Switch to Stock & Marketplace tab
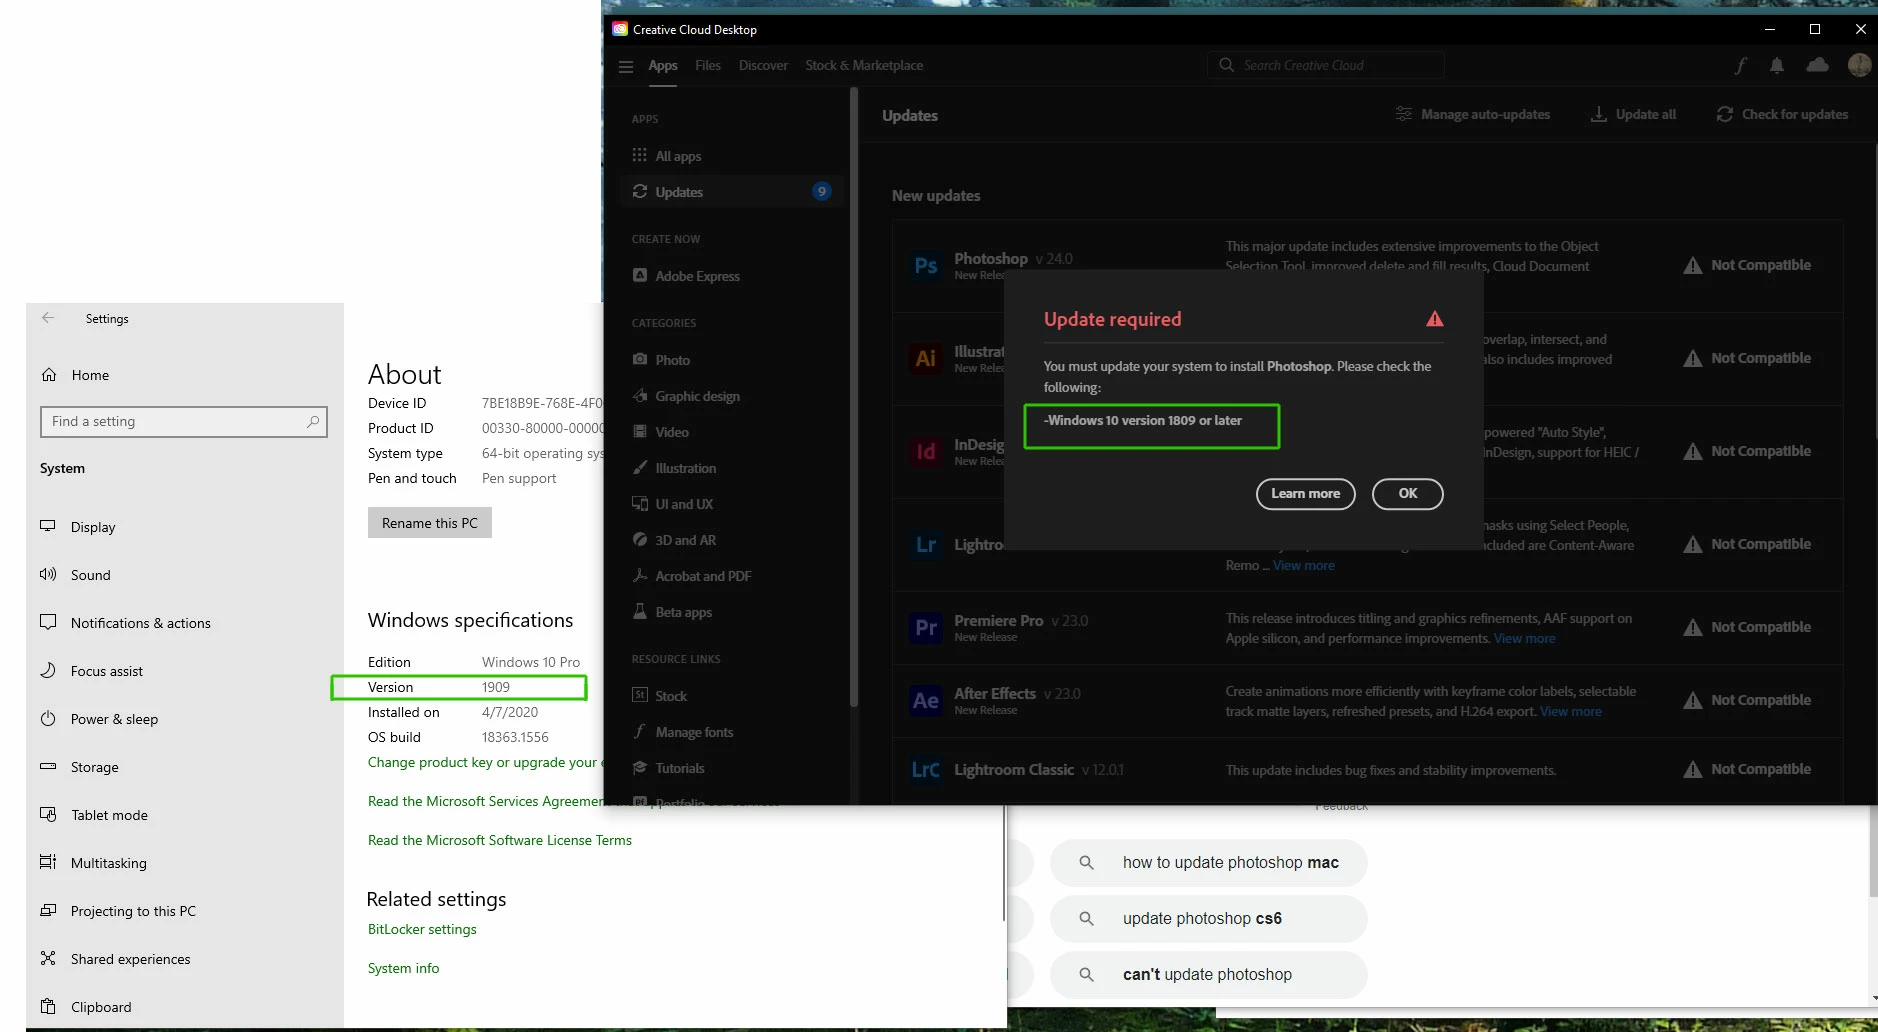The width and height of the screenshot is (1878, 1032). (864, 66)
